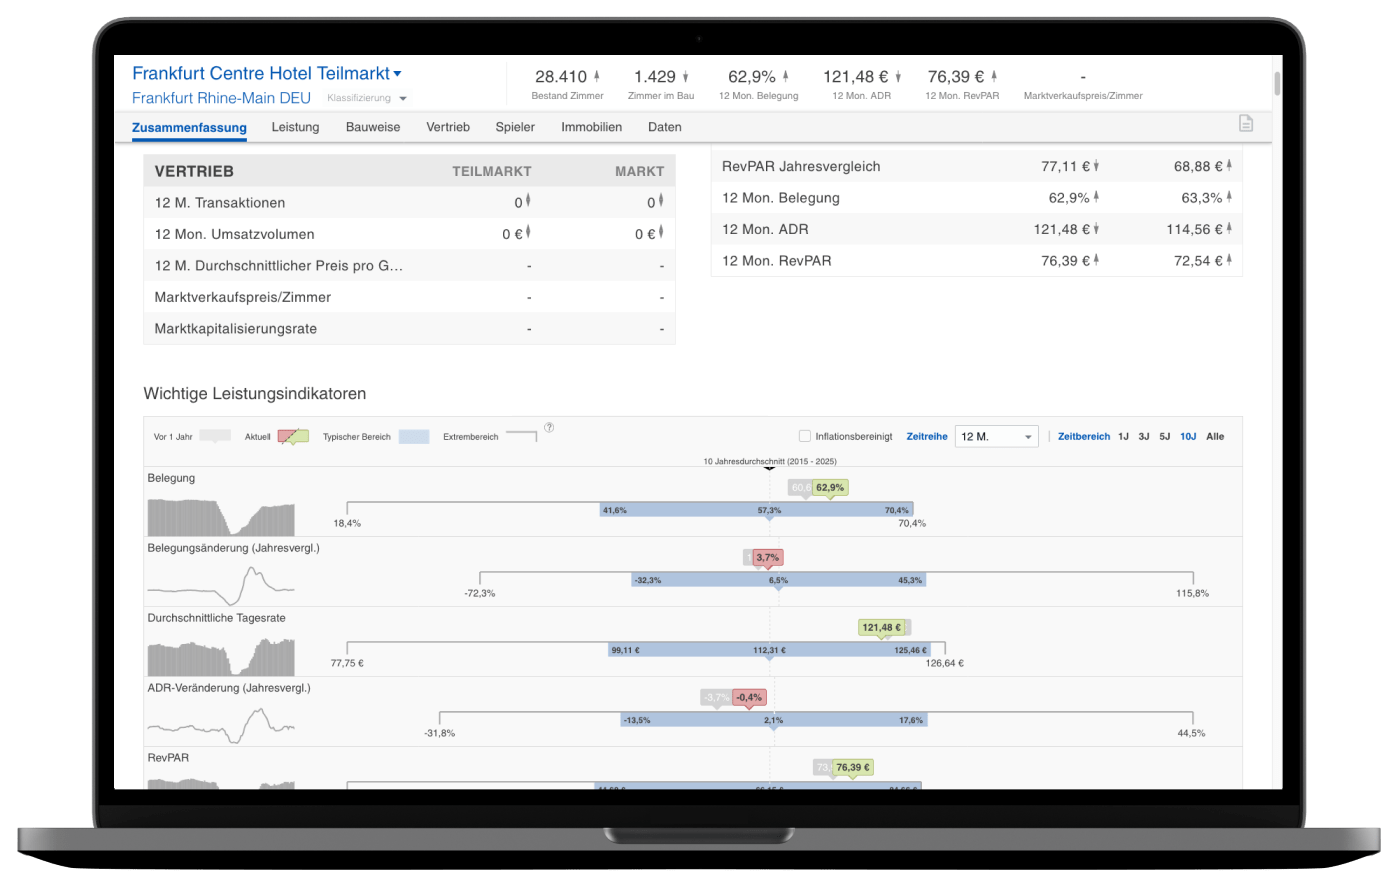Select the Alle time range option
This screenshot has width=1400, height=894.
point(1215,437)
